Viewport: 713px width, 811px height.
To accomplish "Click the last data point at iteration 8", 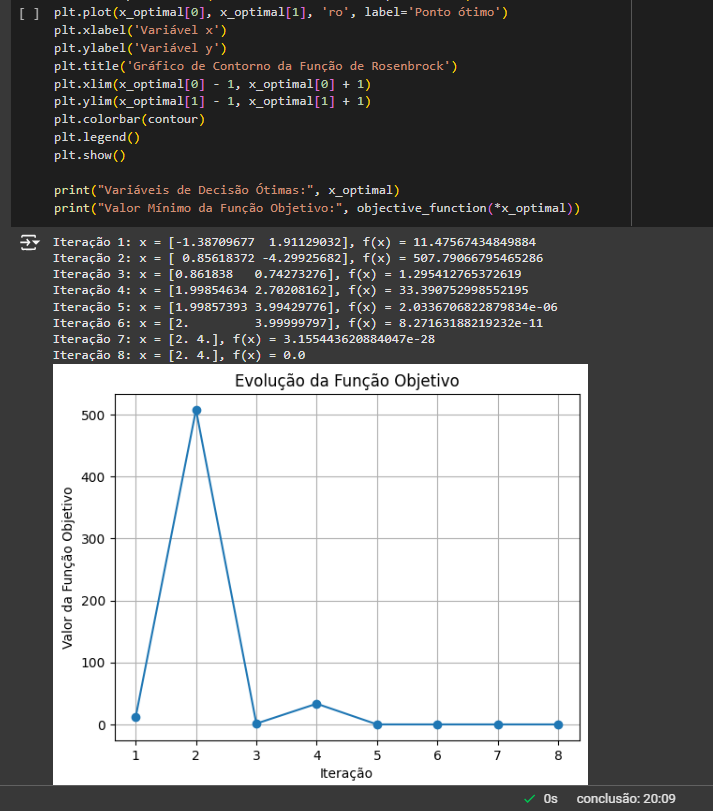I will [x=558, y=724].
